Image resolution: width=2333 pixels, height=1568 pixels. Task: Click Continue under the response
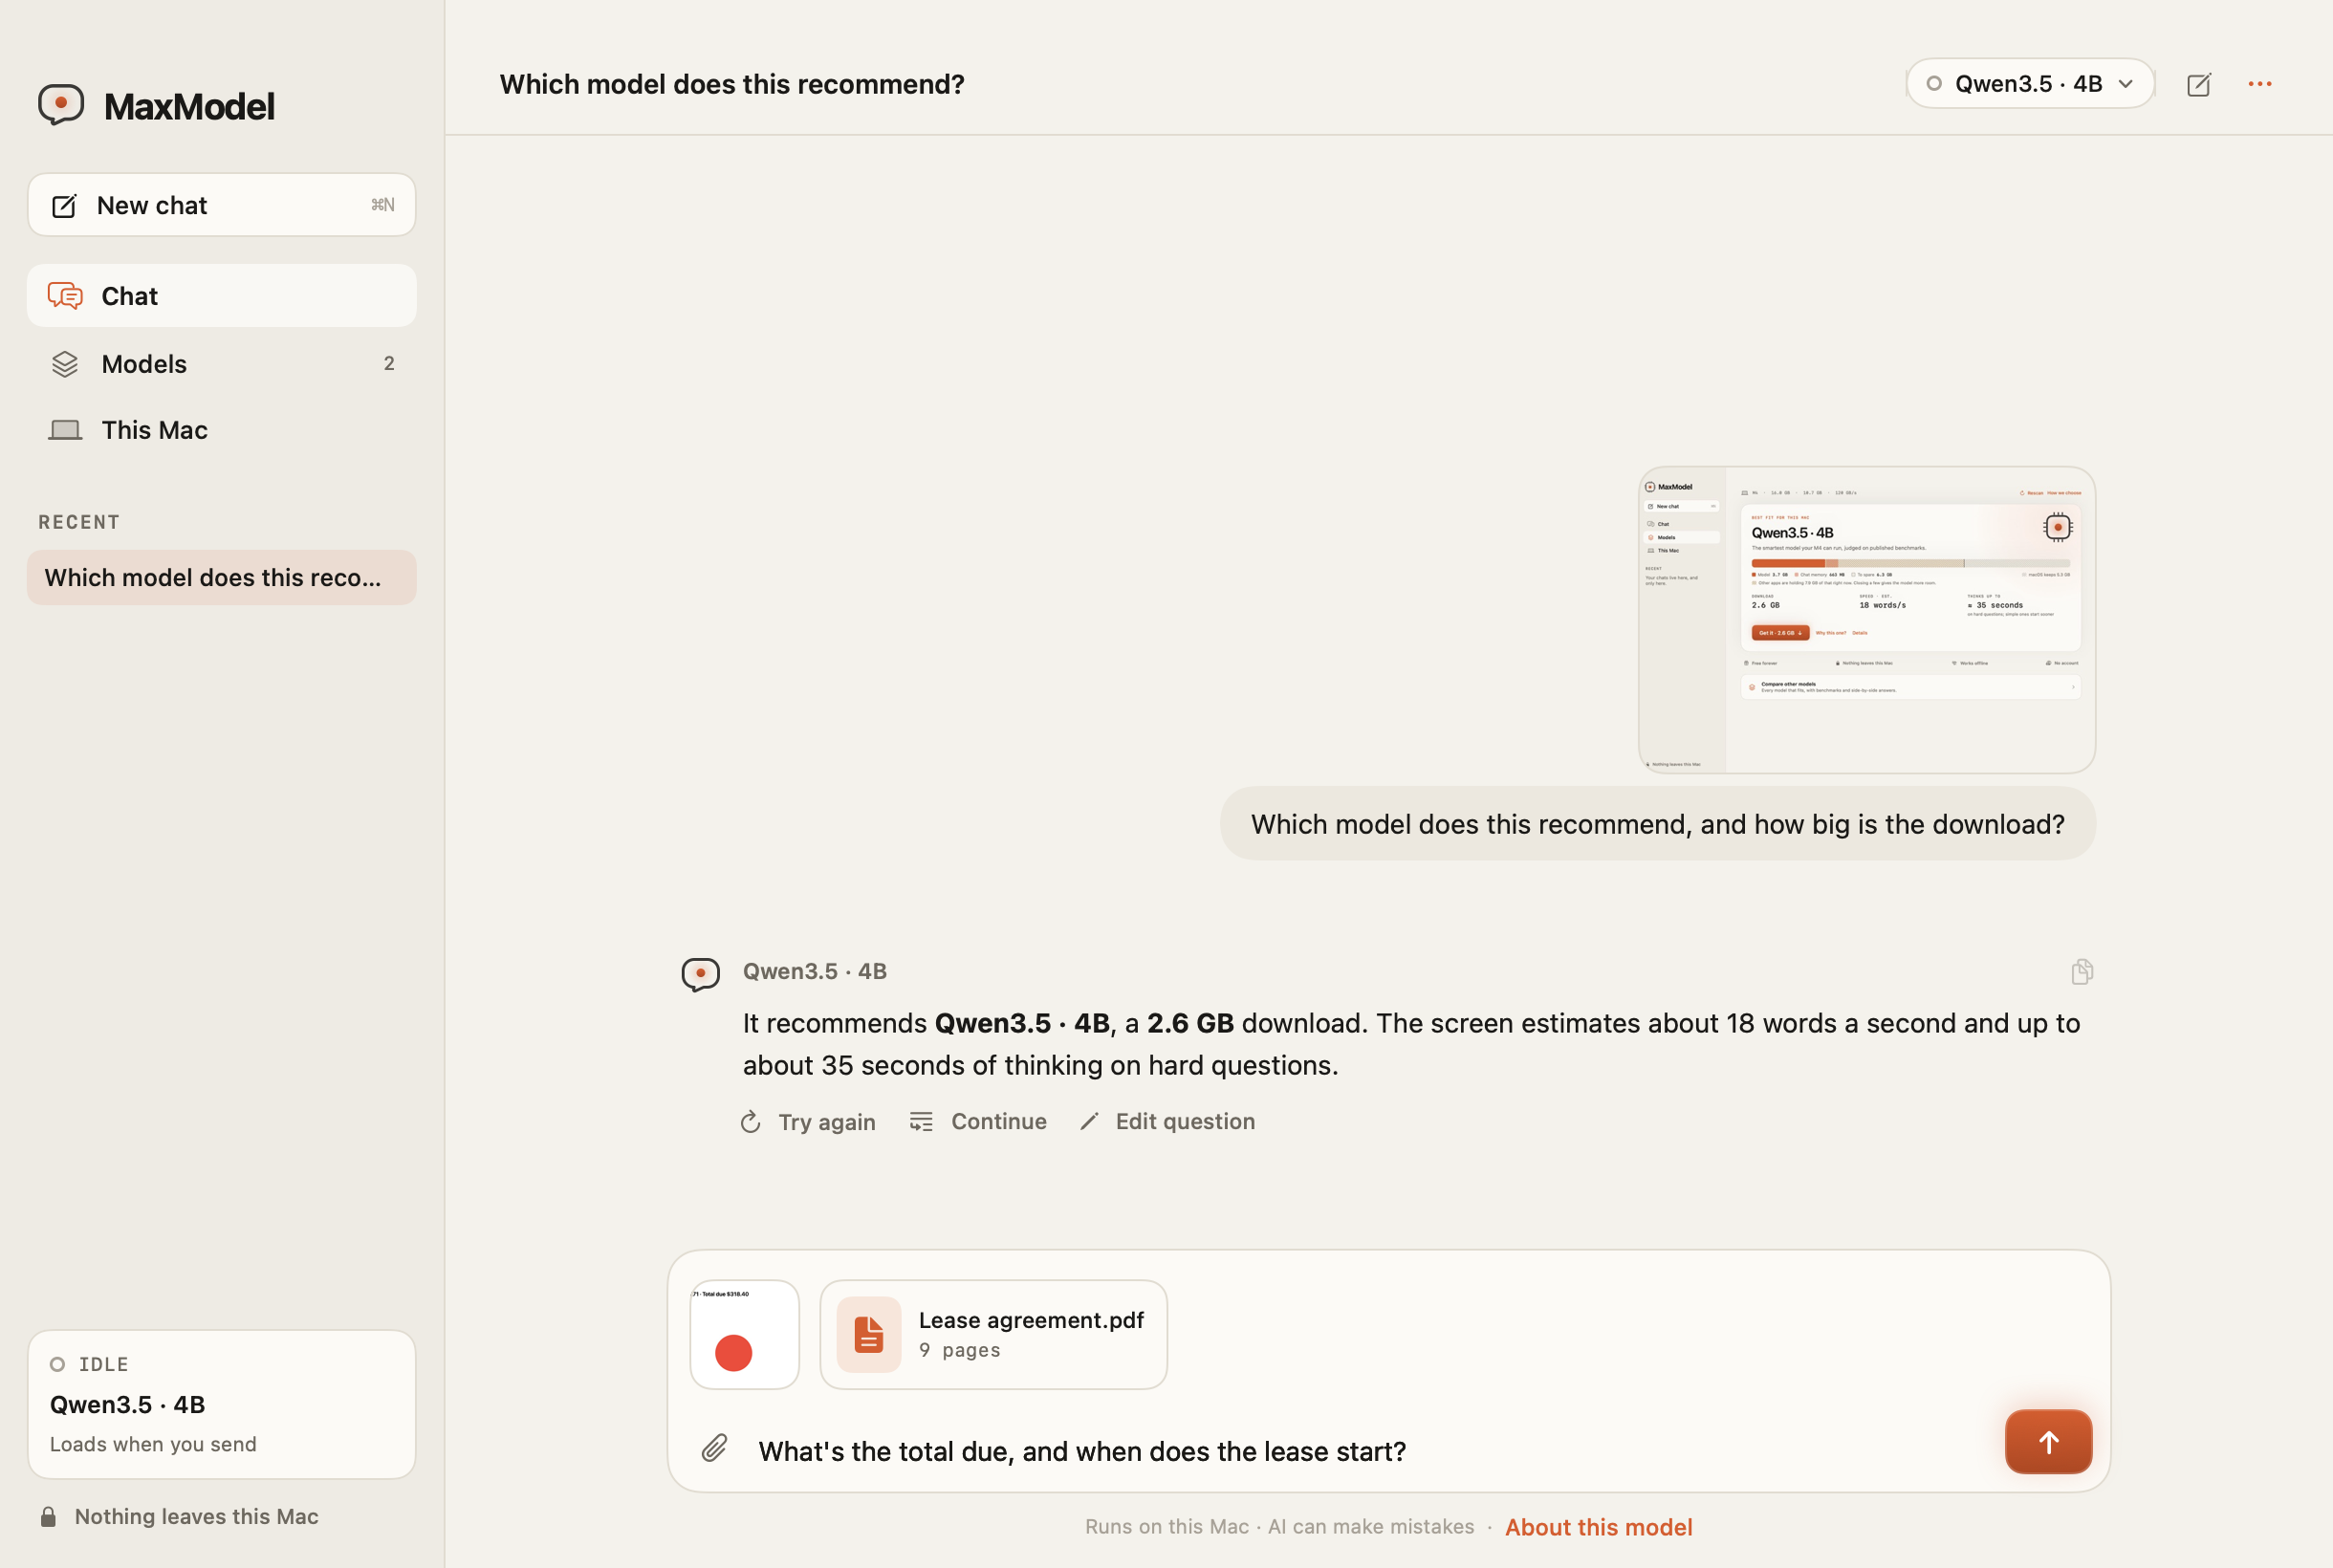[x=978, y=1122]
